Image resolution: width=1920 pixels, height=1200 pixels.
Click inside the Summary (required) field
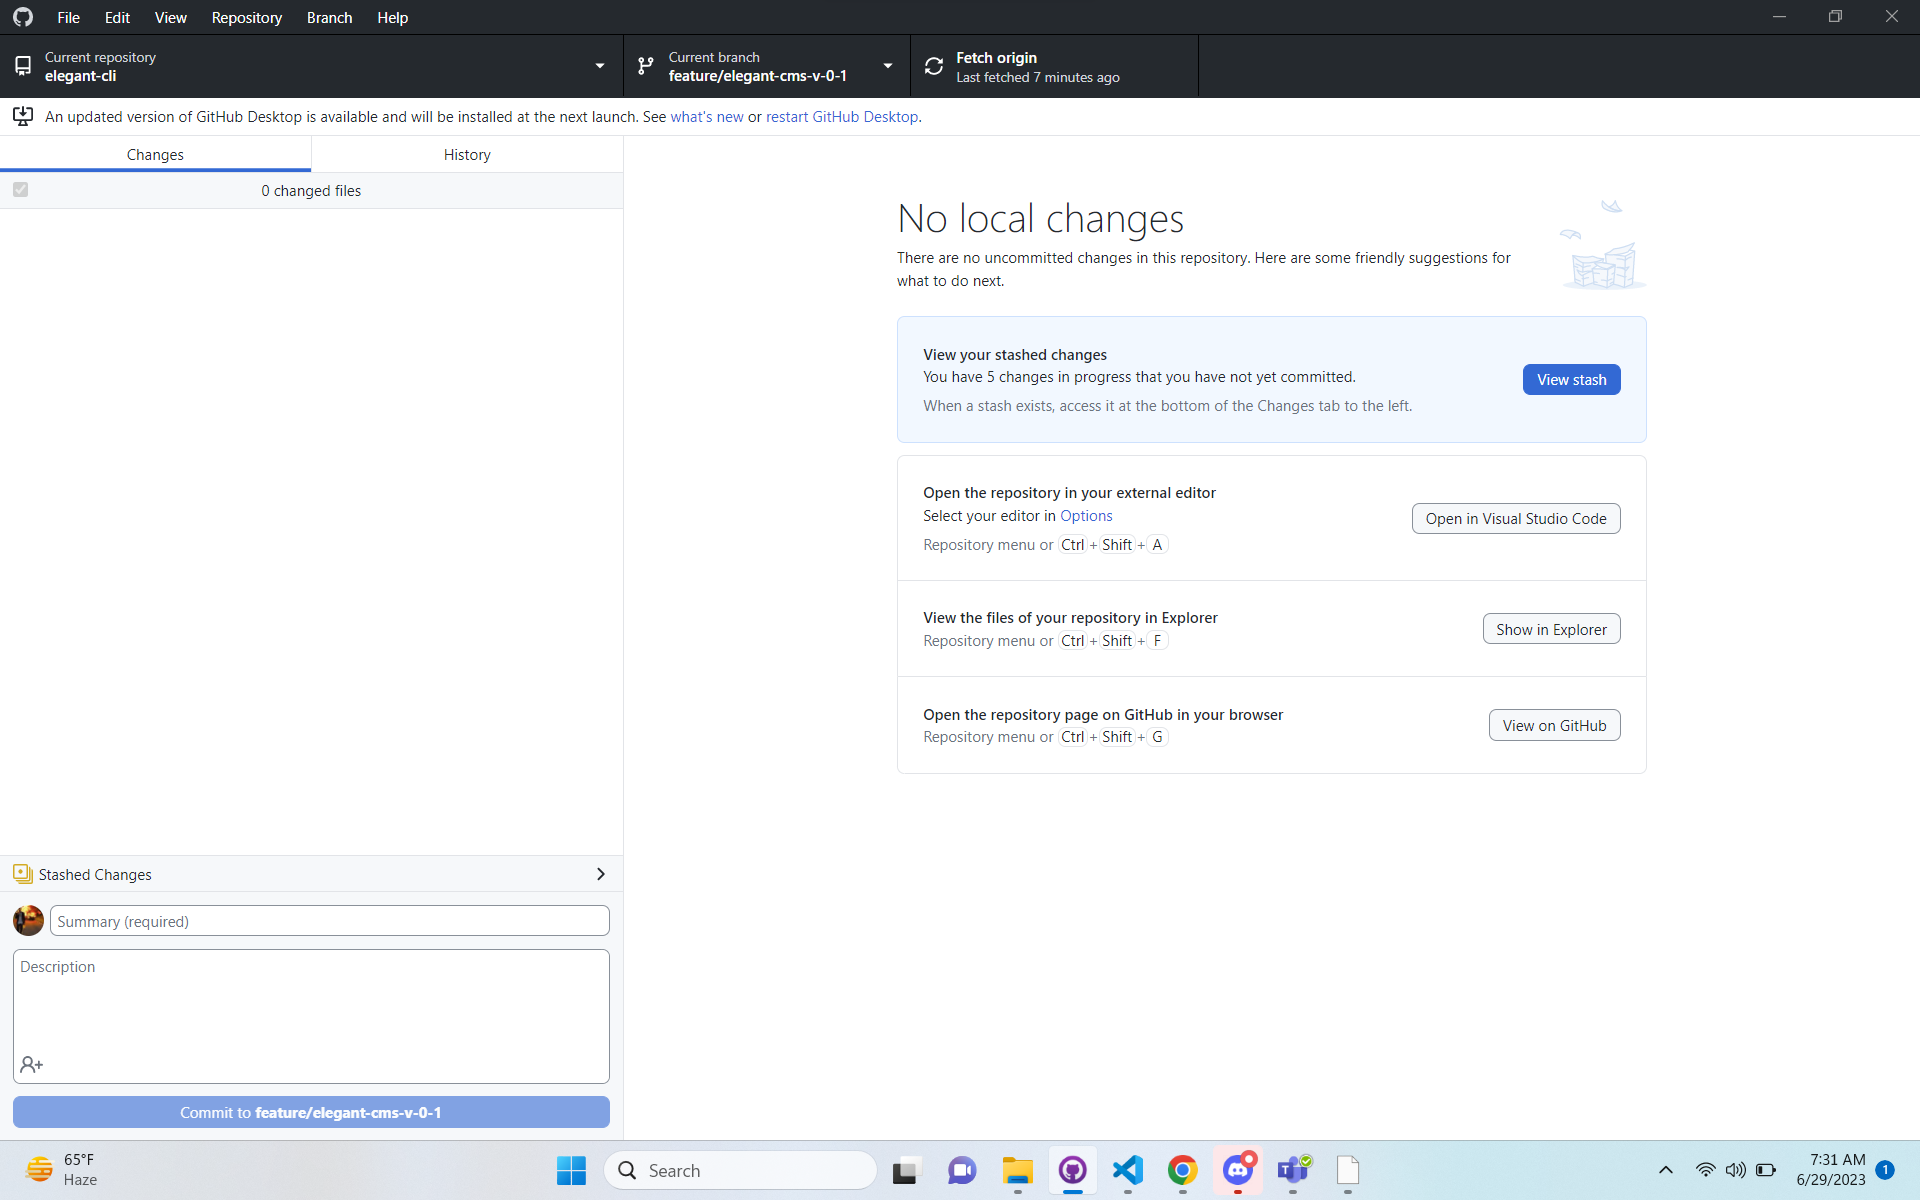[329, 920]
